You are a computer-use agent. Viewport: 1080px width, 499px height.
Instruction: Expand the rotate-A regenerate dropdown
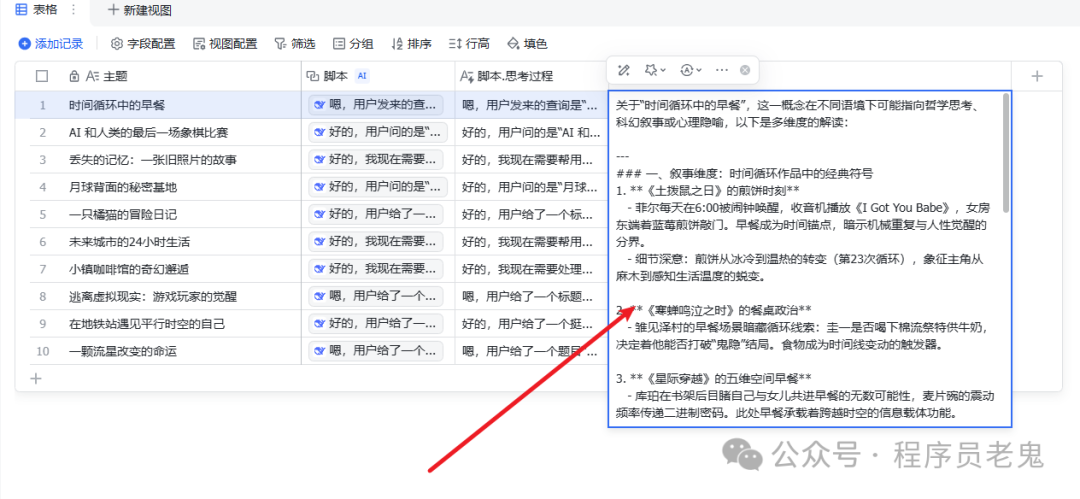[691, 70]
